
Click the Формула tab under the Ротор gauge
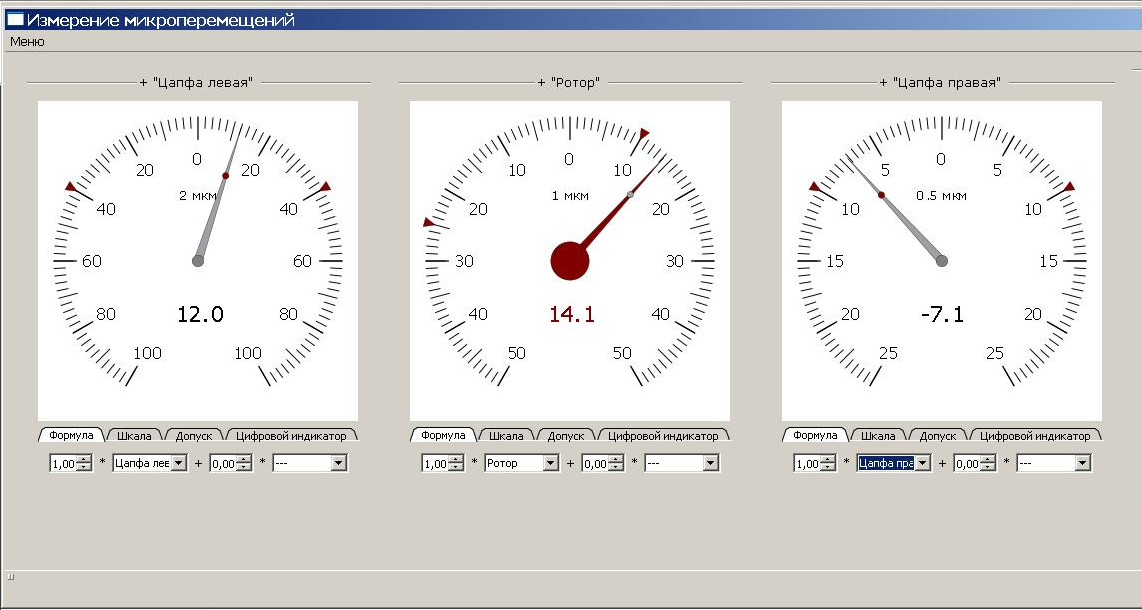point(443,436)
